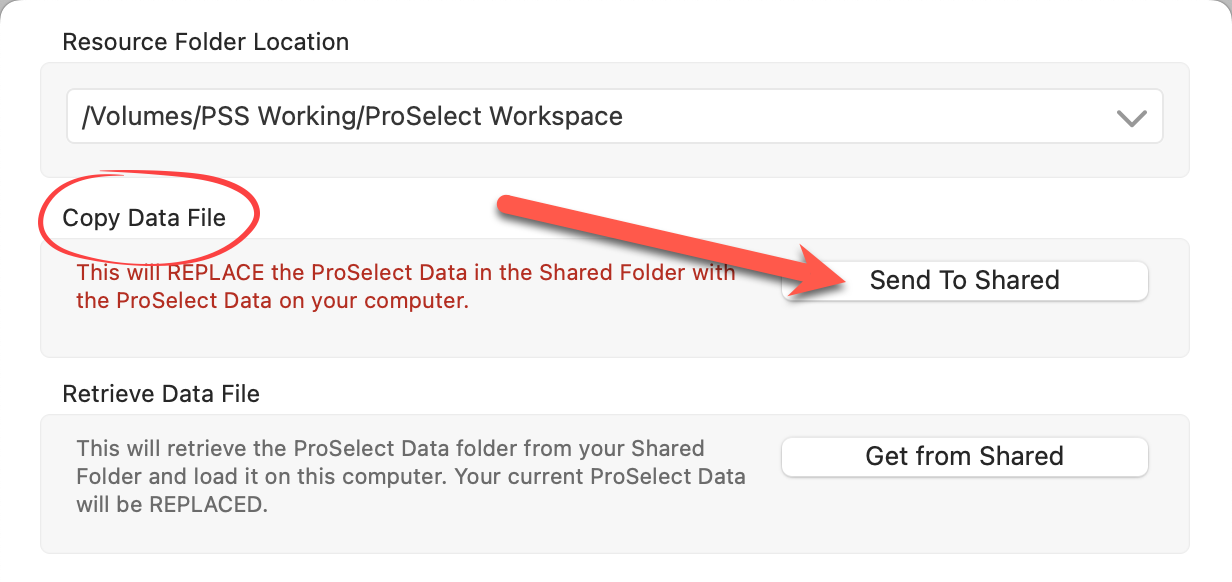
Task: Click "the ProSelect Data on your computer" line
Action: 272,300
